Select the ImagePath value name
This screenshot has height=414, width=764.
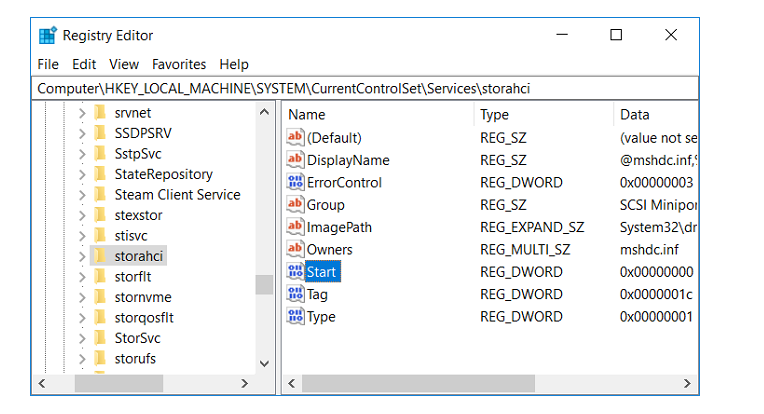[339, 227]
